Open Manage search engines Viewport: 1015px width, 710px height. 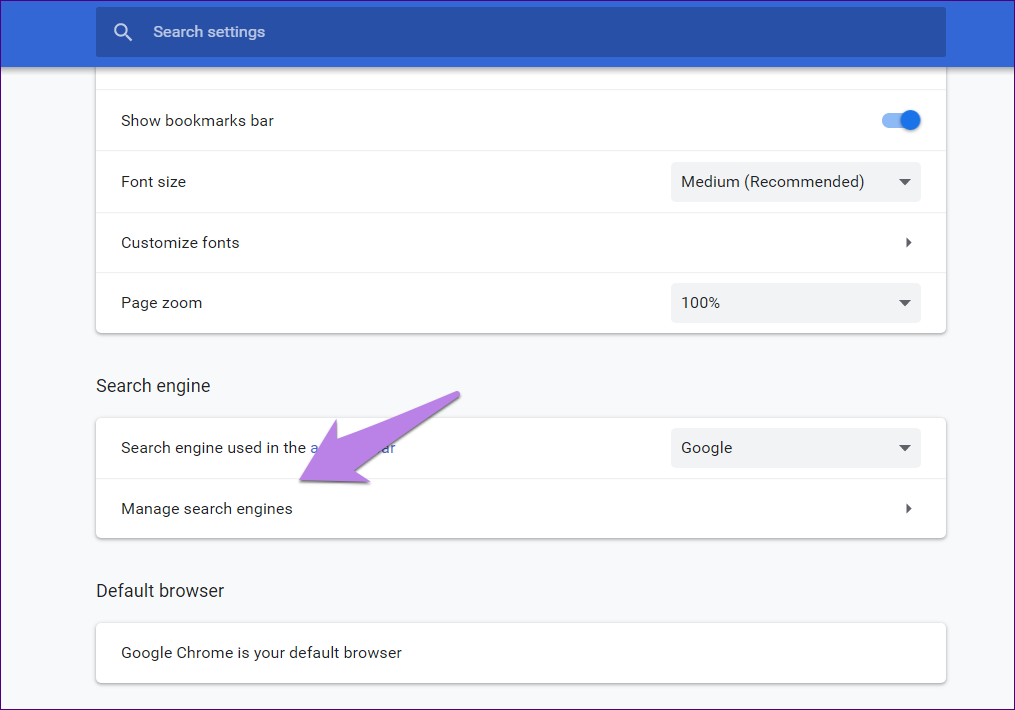tap(500, 509)
